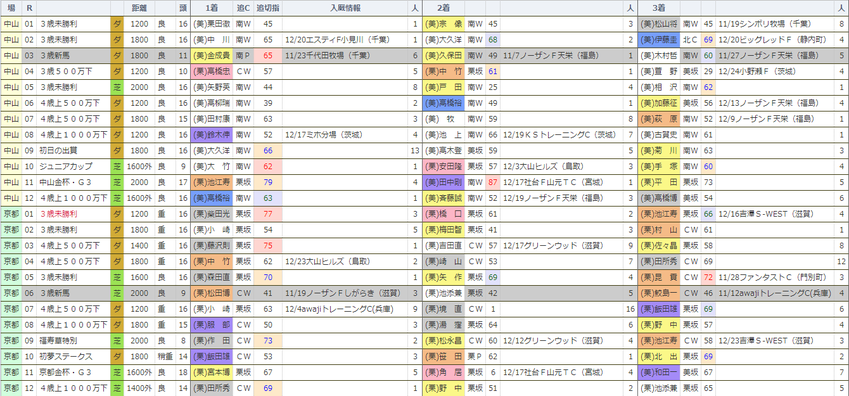The height and width of the screenshot is (396, 849).
Task: Click the 12/17ミホ分場（茨城） cell
Action: tap(345, 135)
